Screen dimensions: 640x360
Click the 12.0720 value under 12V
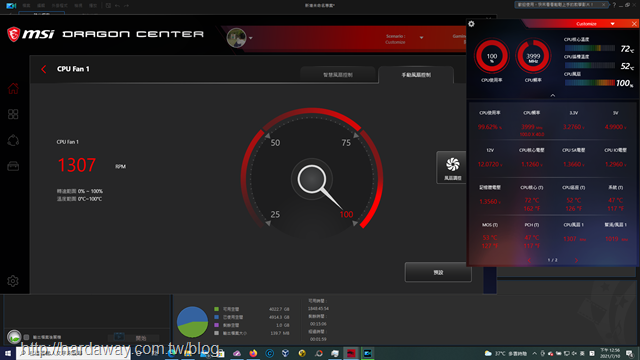coord(489,164)
